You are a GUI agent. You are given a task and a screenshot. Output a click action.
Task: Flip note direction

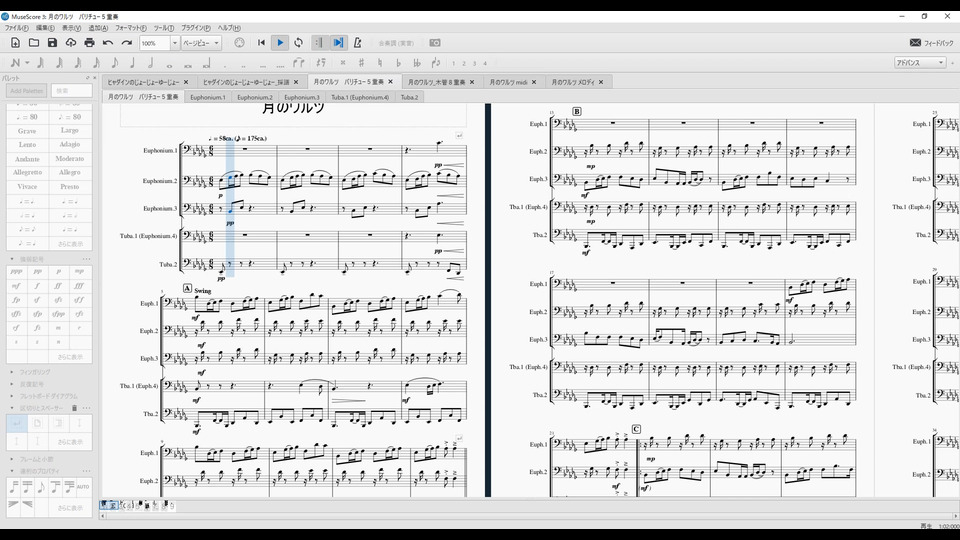pos(436,62)
